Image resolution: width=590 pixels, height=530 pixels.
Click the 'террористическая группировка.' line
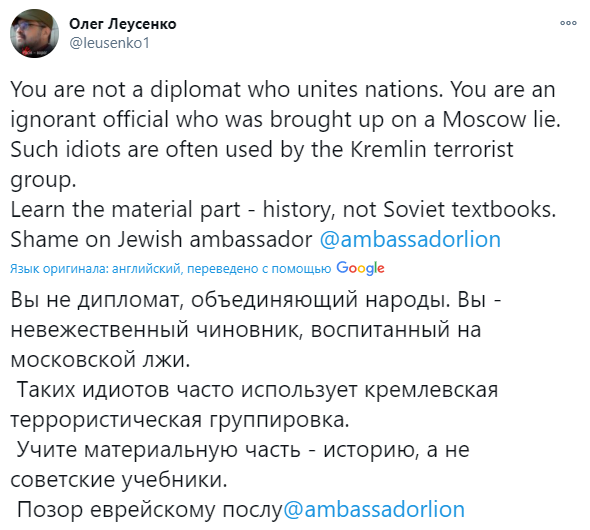tap(180, 420)
